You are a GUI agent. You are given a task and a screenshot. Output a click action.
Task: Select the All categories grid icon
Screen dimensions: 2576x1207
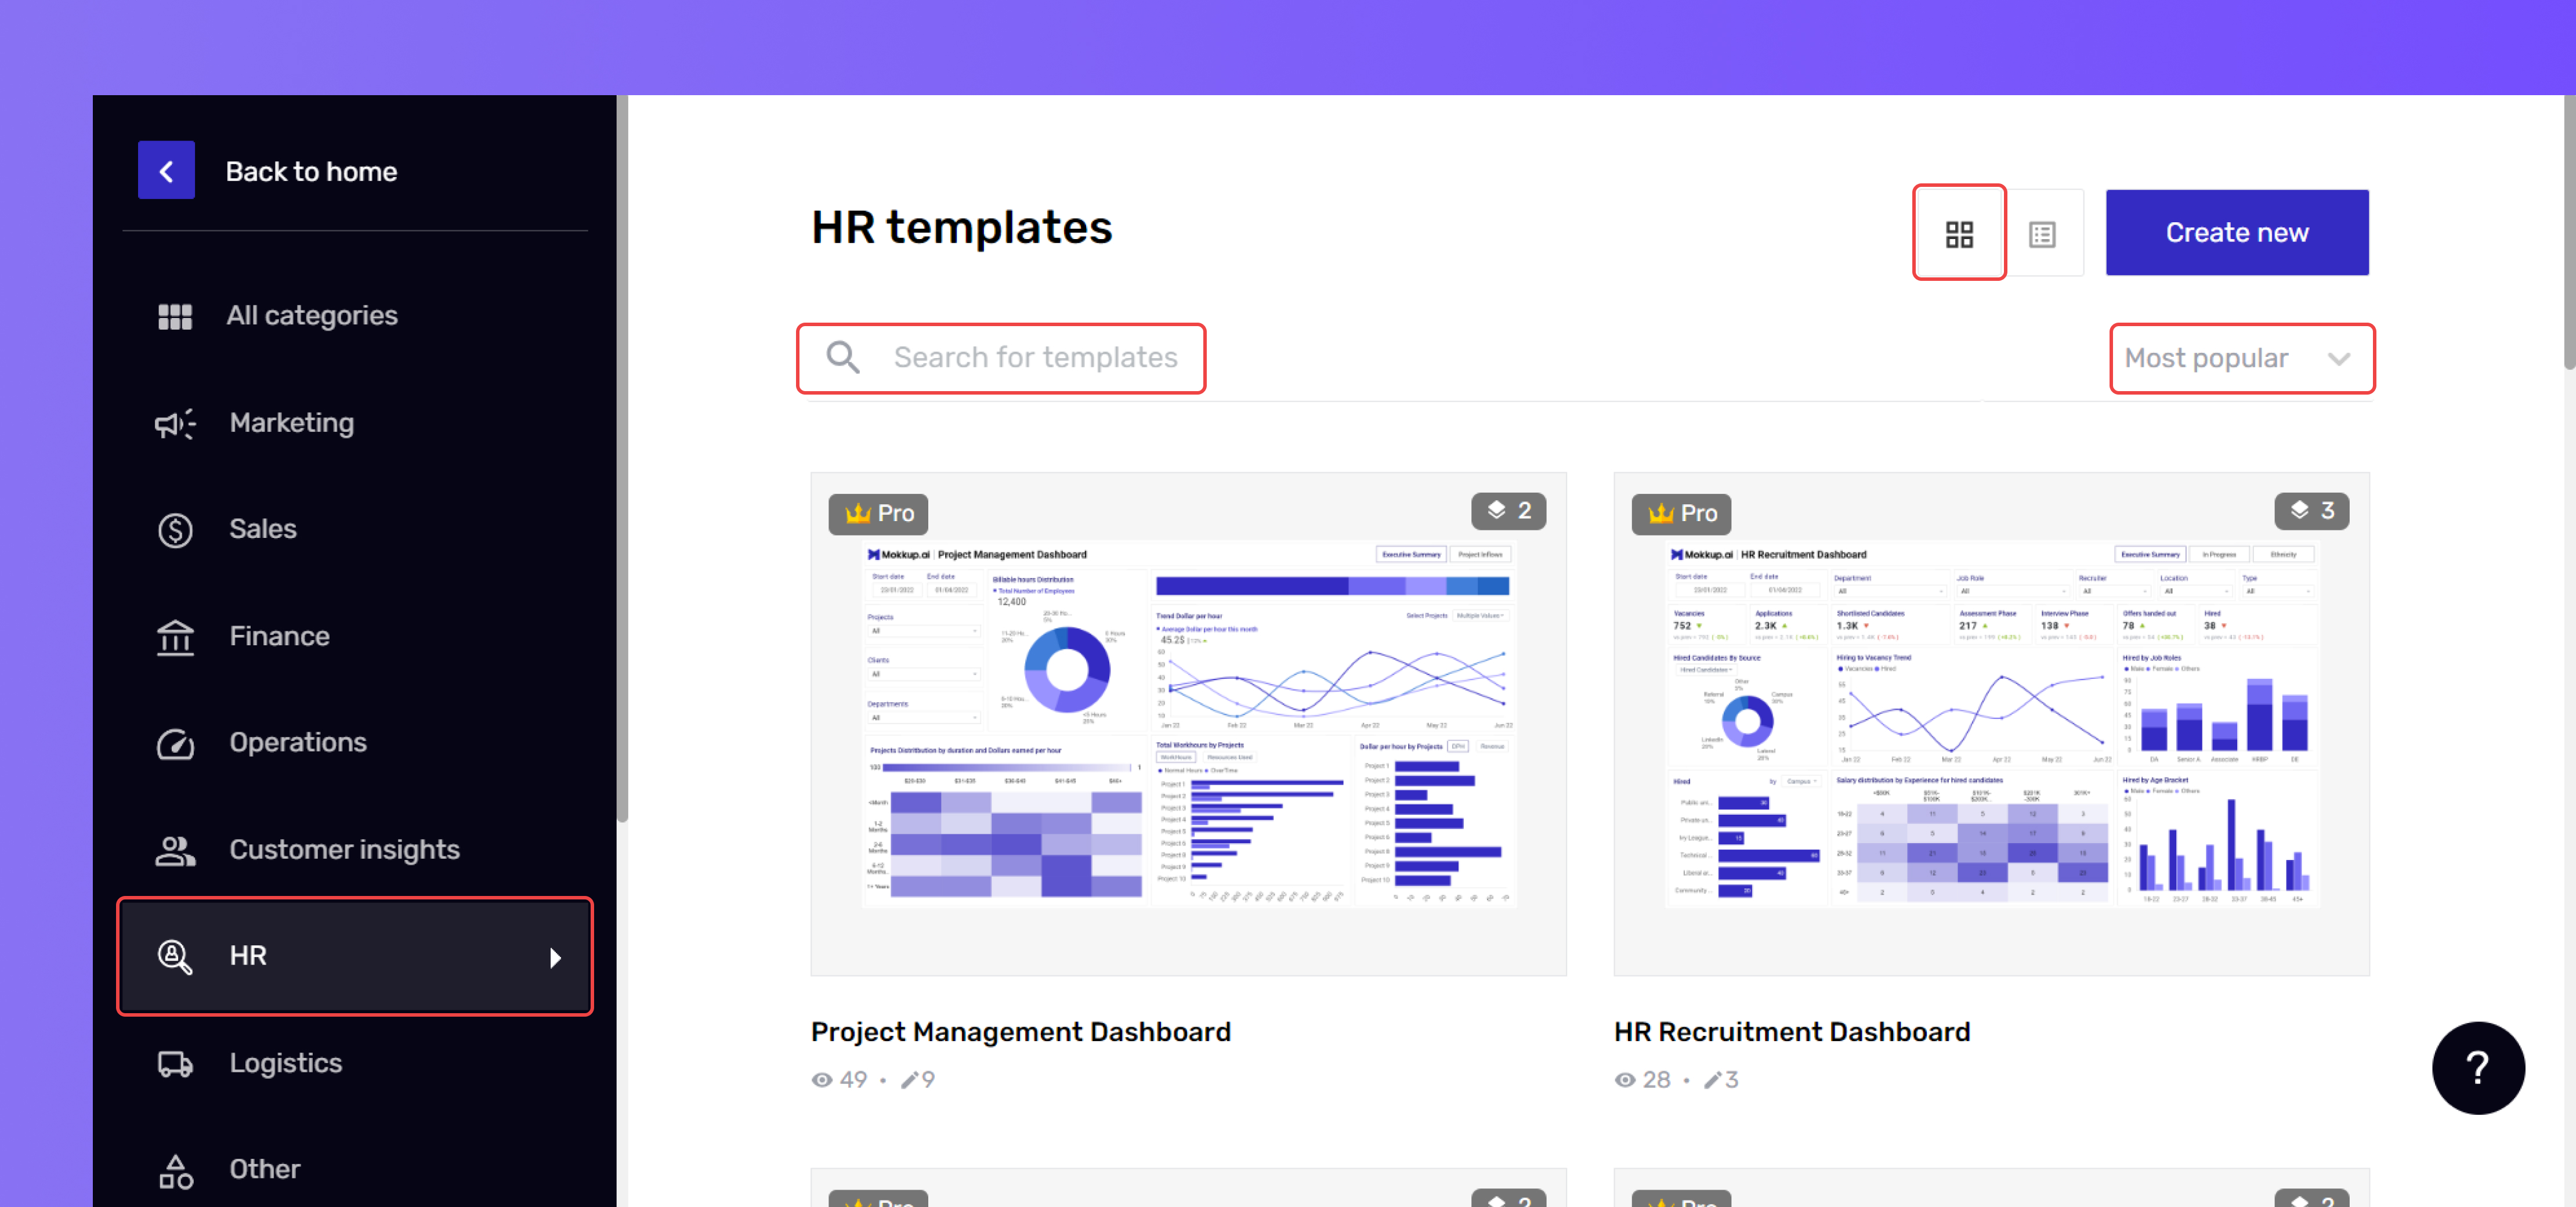coord(175,317)
